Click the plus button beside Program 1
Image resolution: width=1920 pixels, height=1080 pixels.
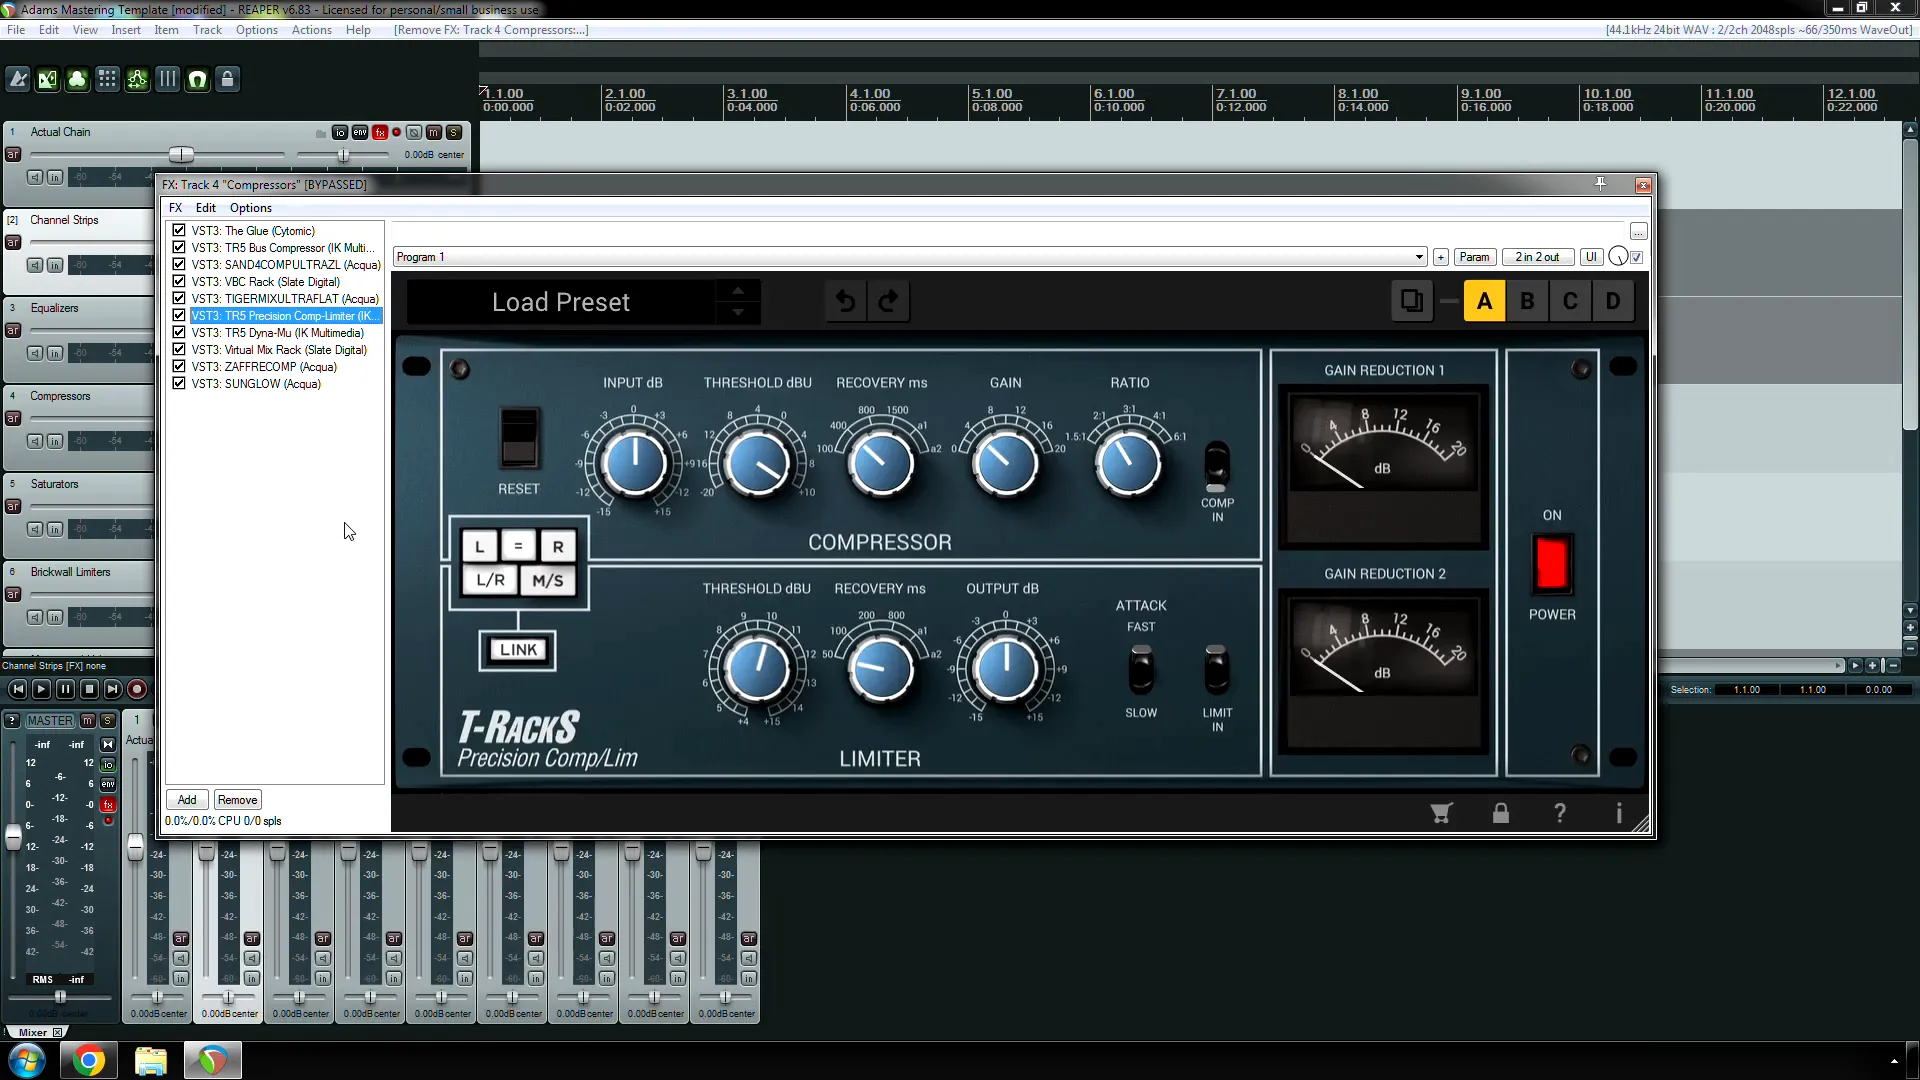[1440, 257]
